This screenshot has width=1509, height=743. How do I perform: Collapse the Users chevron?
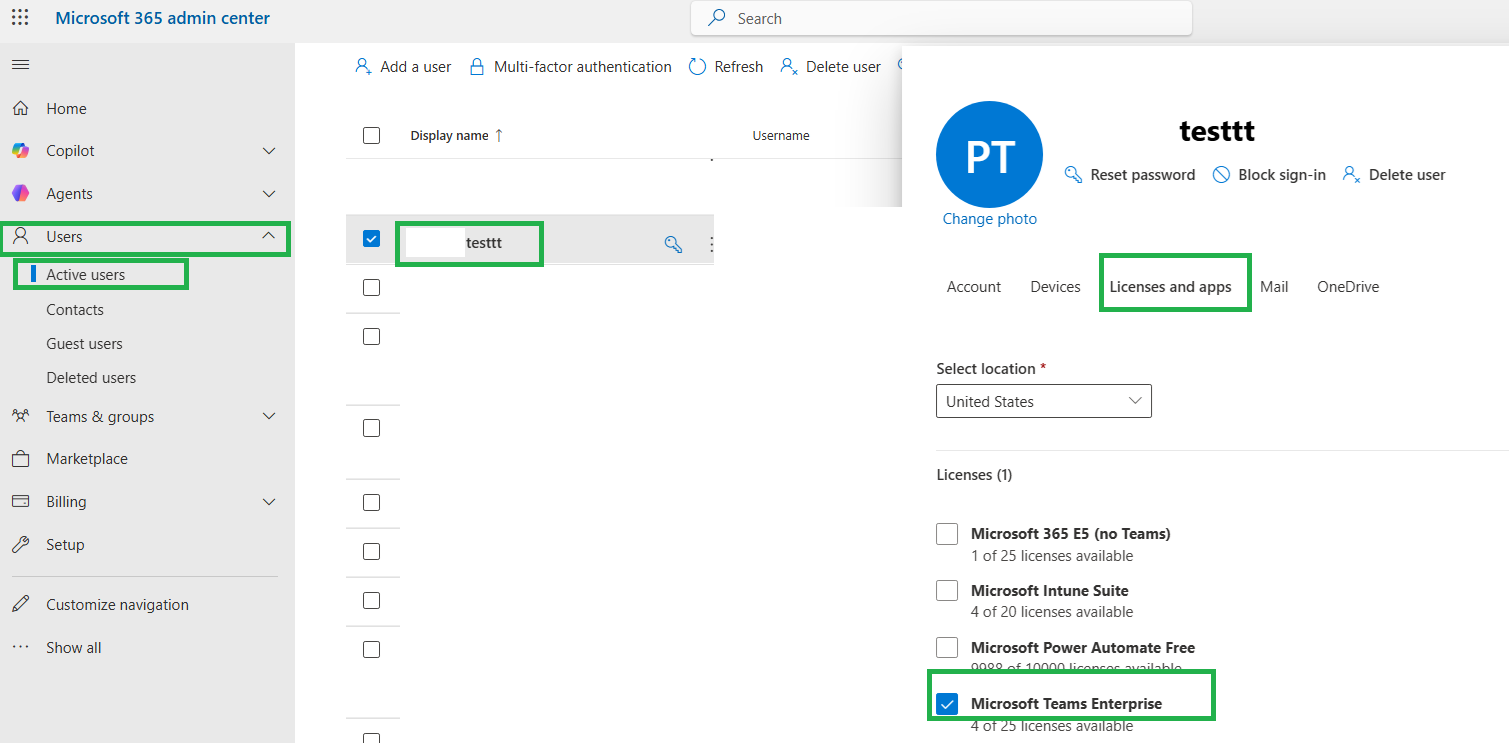point(268,236)
